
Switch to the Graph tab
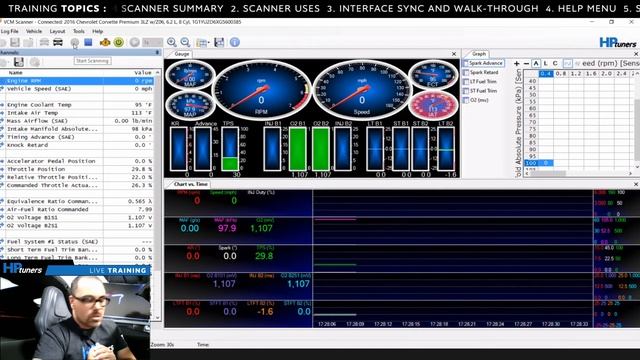pyautogui.click(x=478, y=54)
